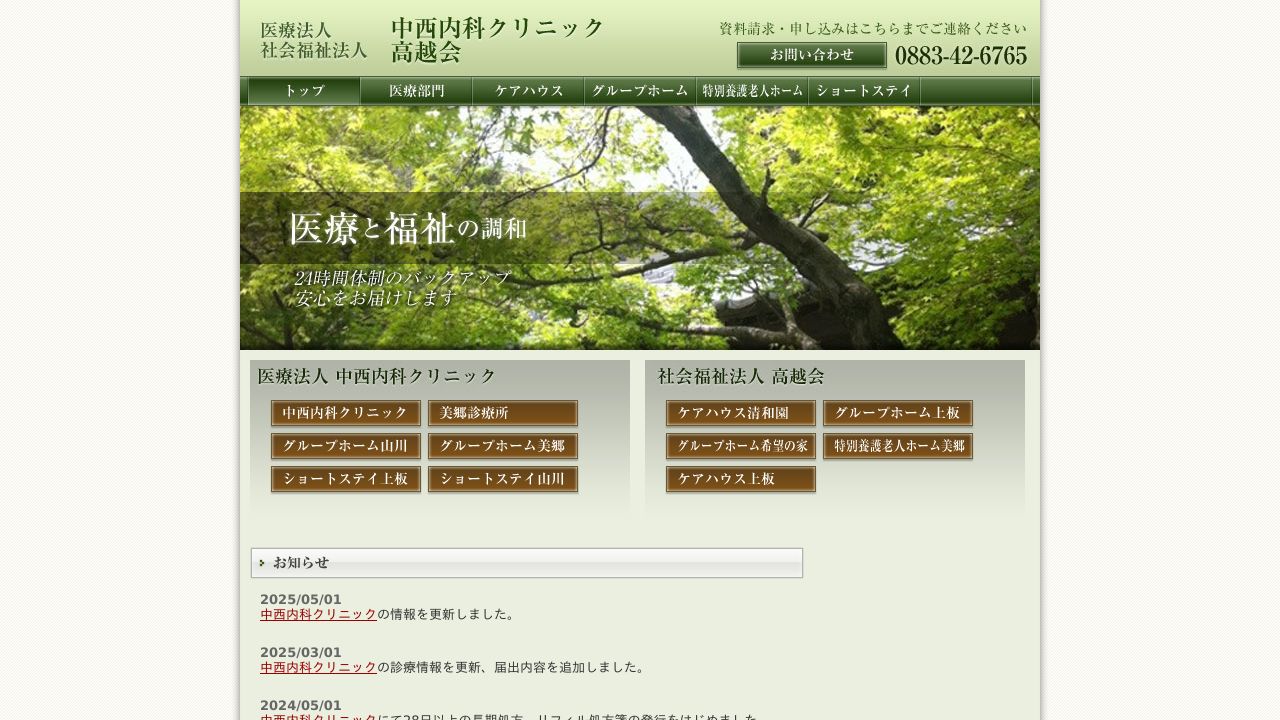Viewport: 1280px width, 720px height.
Task: Open the 医療部門 navigation menu
Action: (417, 91)
